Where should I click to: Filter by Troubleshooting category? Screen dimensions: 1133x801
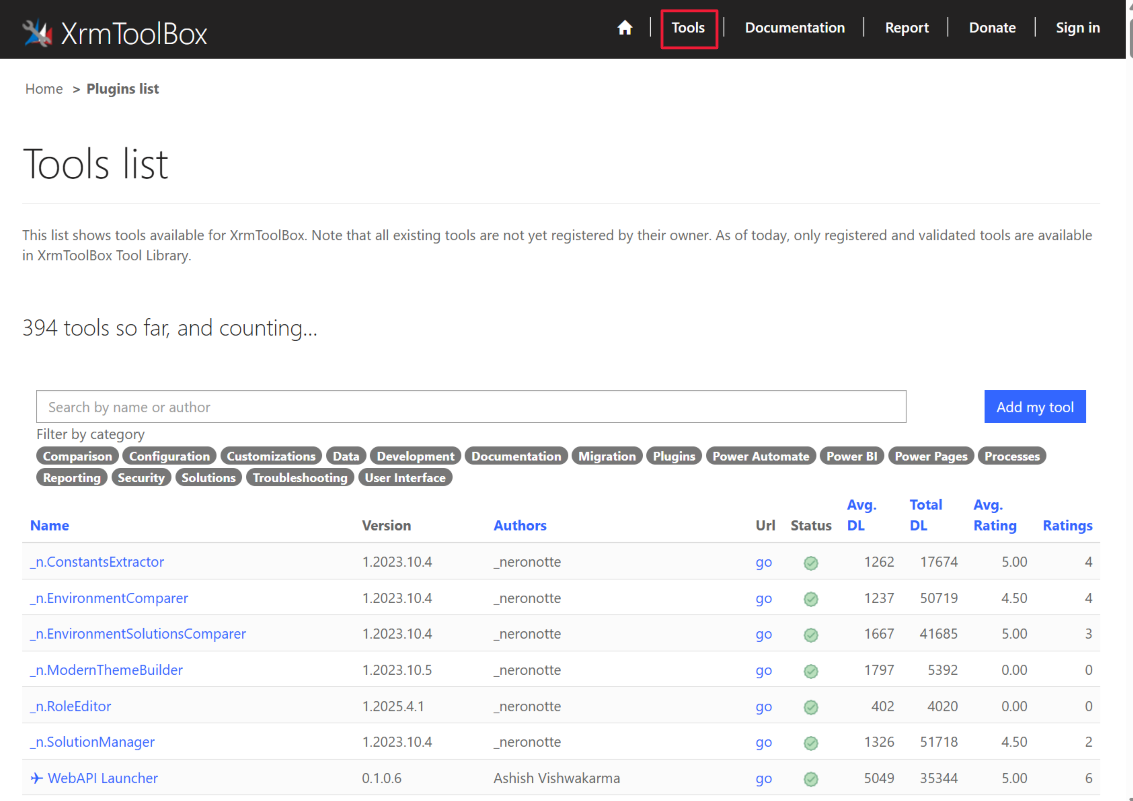click(300, 478)
